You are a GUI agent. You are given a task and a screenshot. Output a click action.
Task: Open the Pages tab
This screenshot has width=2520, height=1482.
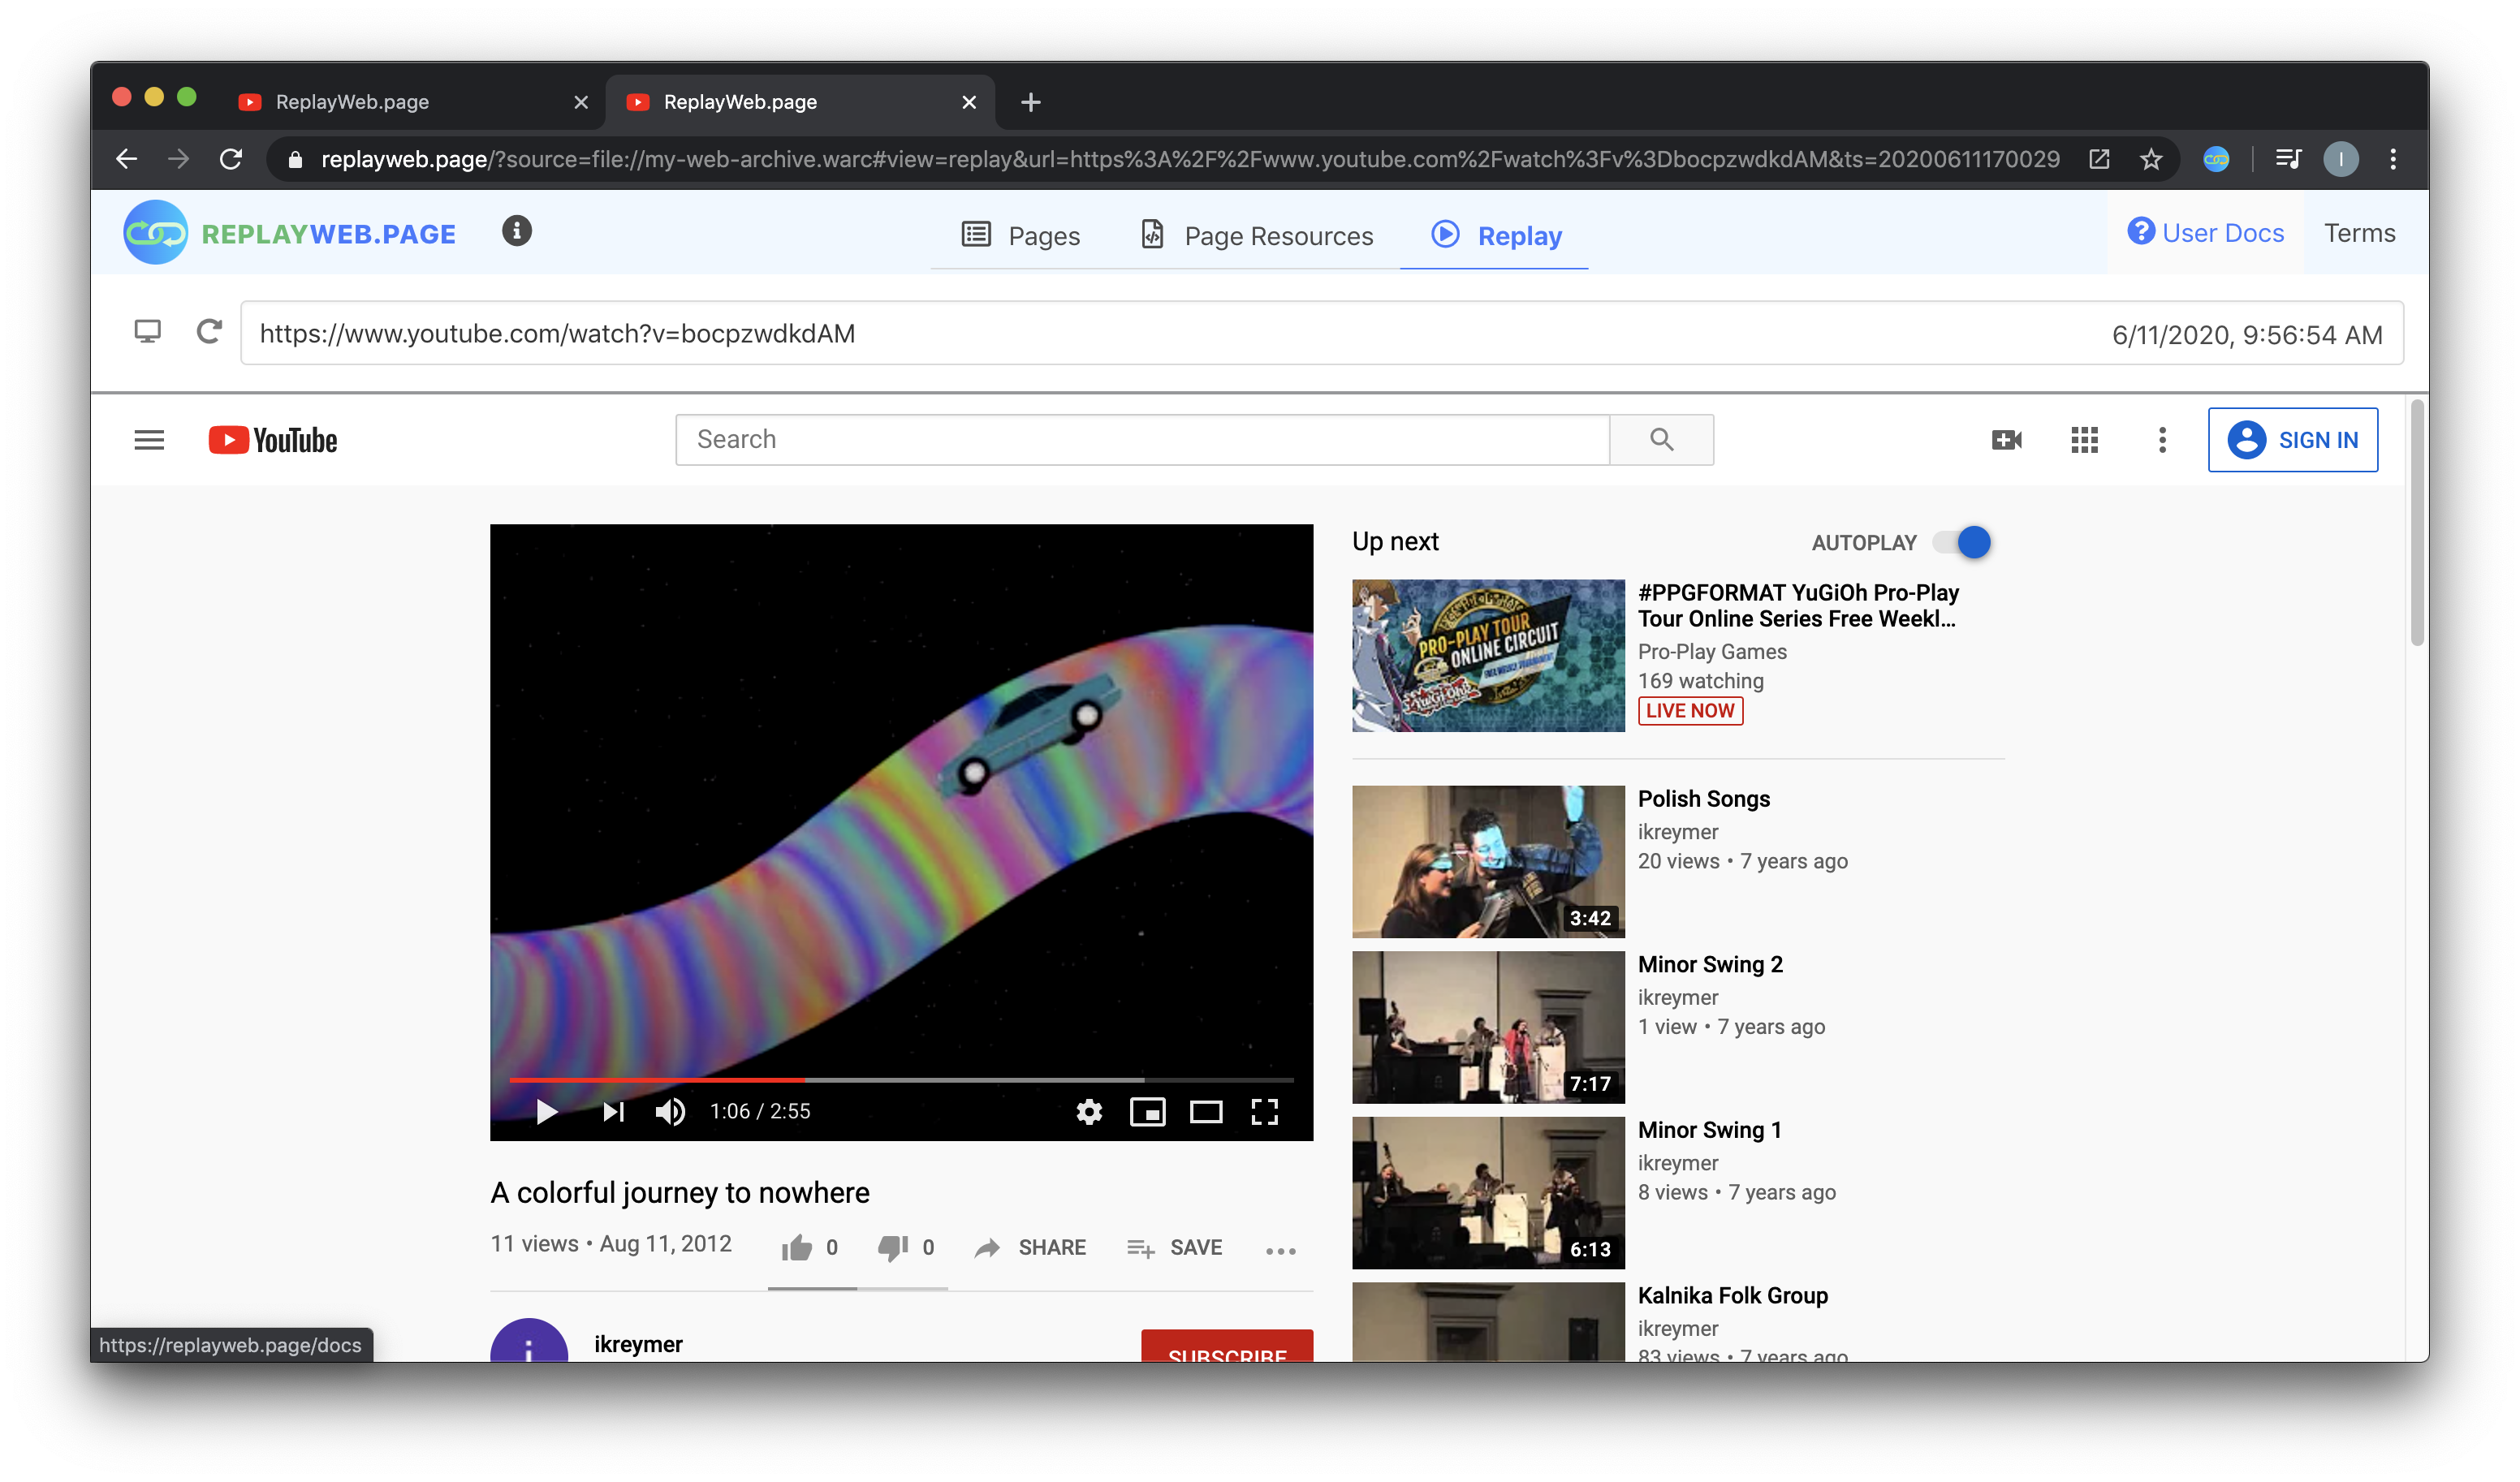point(1020,236)
